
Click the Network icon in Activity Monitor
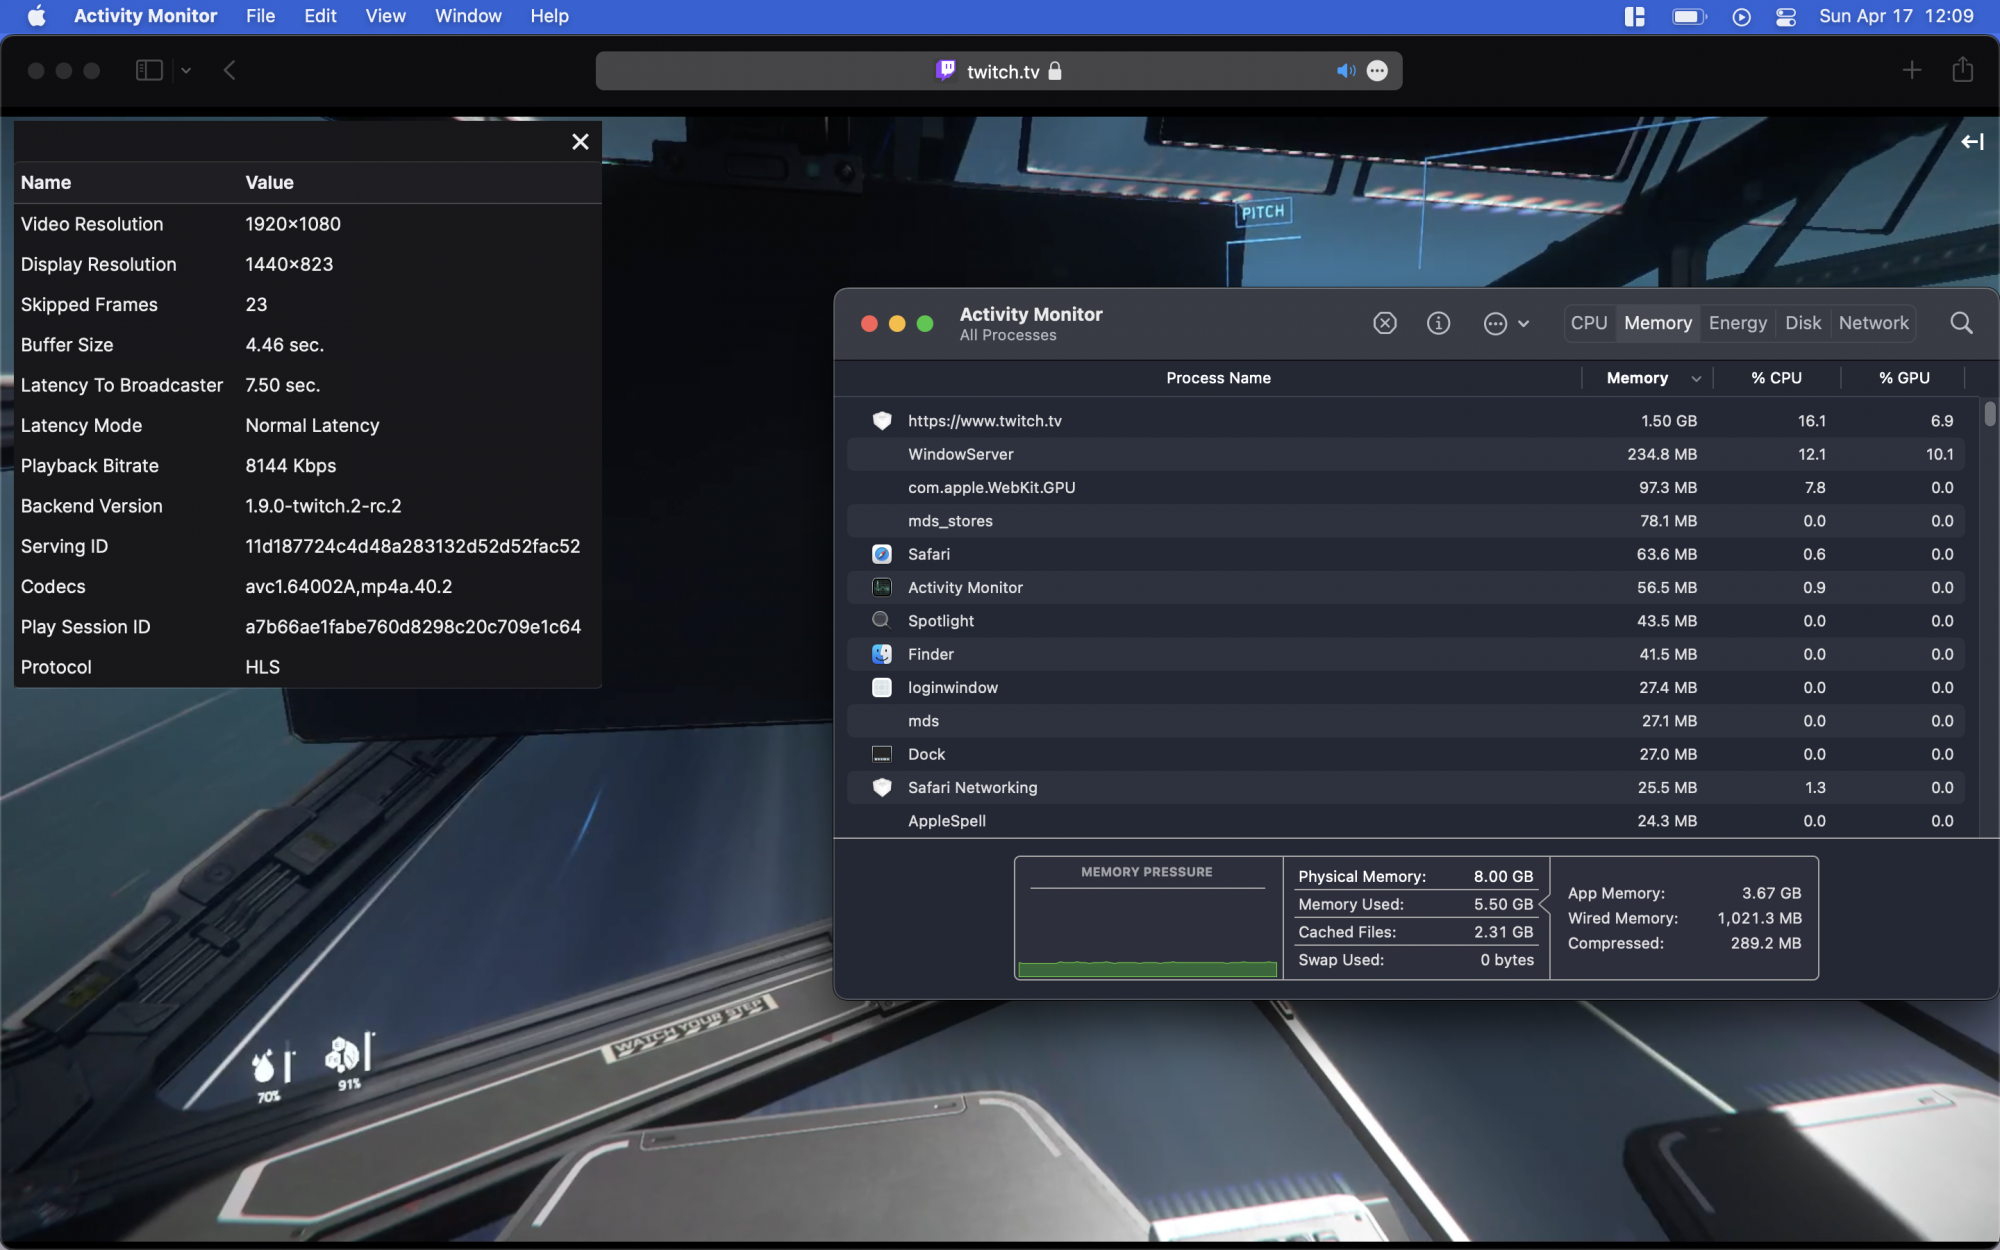pos(1873,323)
